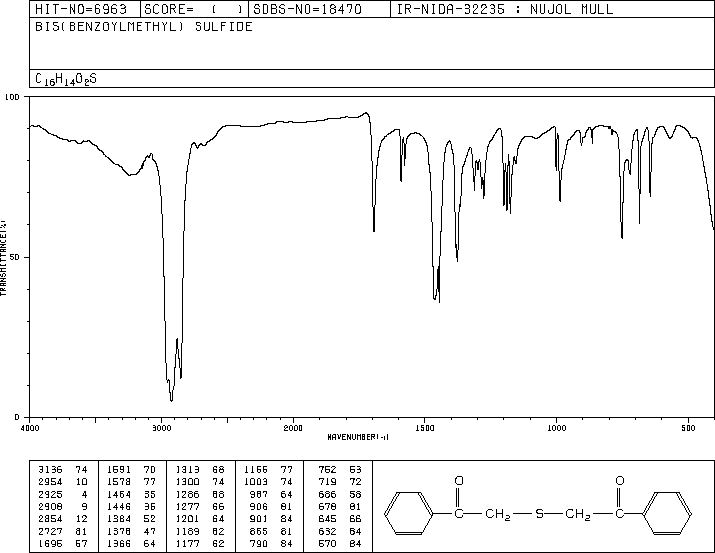Screen dimensions: 715x553
Task: Select peak table entry 2954 10
Action: coord(63,482)
